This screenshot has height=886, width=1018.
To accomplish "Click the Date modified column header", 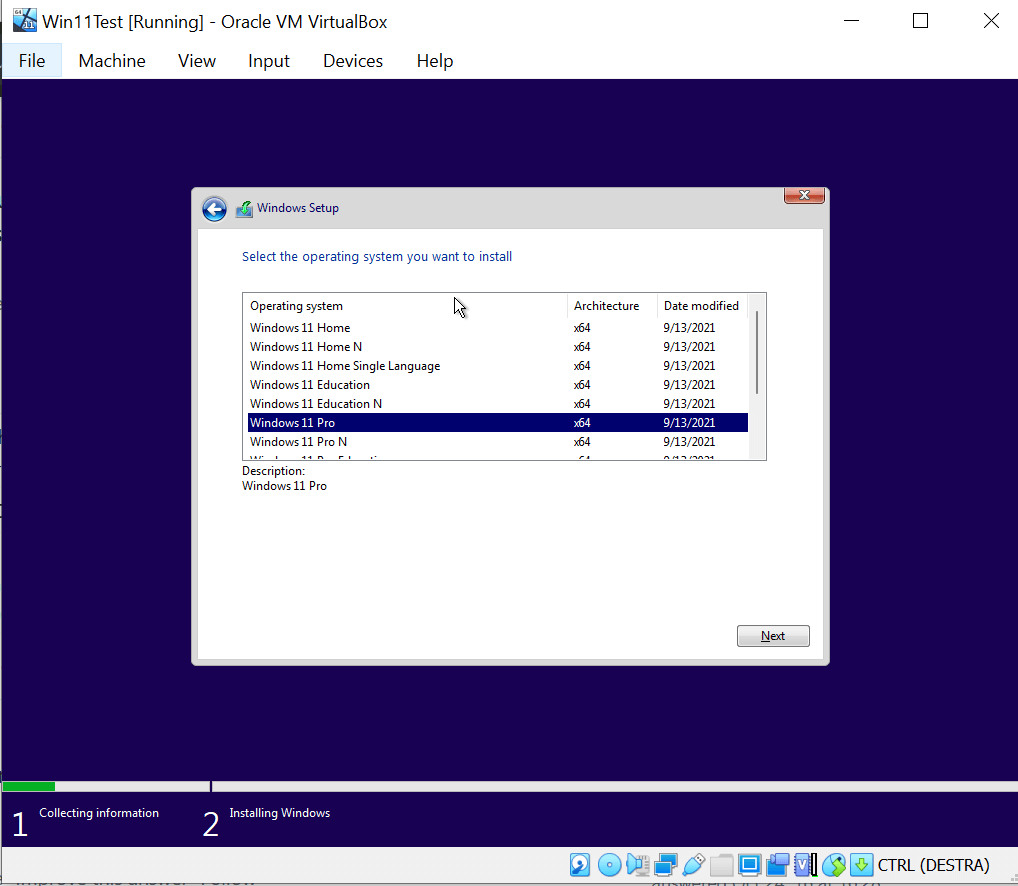I will 702,306.
